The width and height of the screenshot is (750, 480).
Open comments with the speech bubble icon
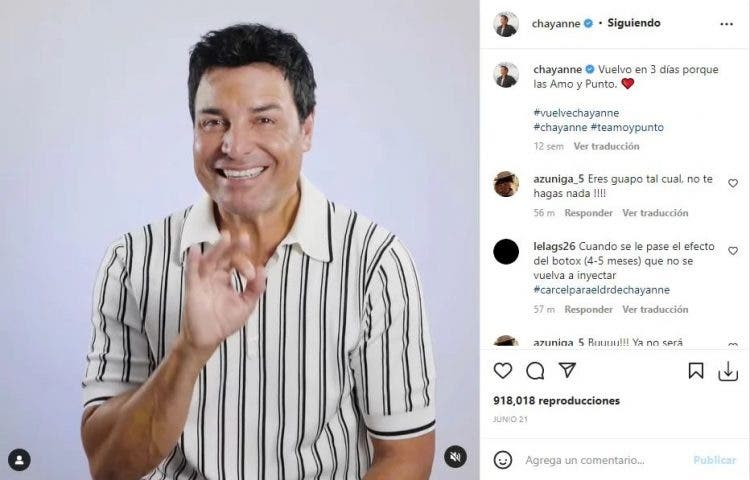point(535,371)
